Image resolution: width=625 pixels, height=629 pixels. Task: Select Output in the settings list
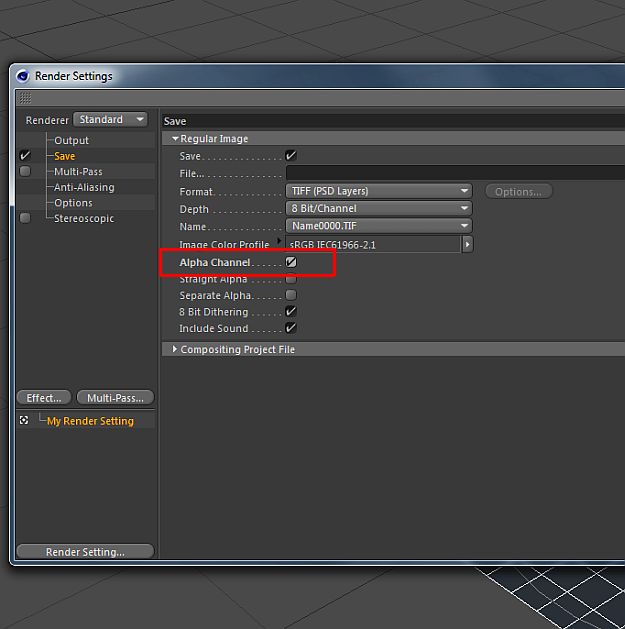pos(71,140)
